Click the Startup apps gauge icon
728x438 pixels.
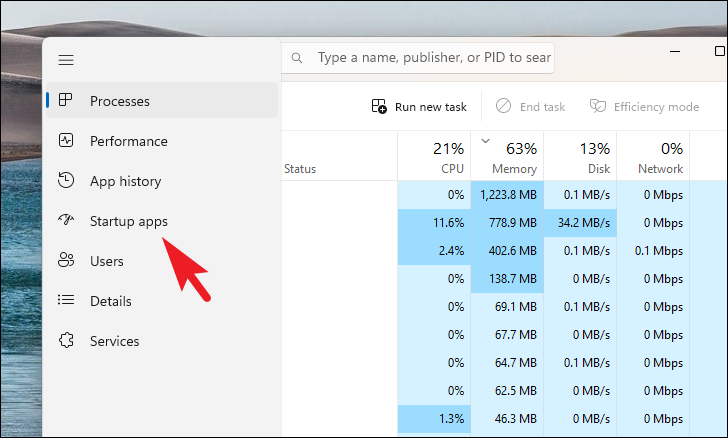click(x=65, y=219)
